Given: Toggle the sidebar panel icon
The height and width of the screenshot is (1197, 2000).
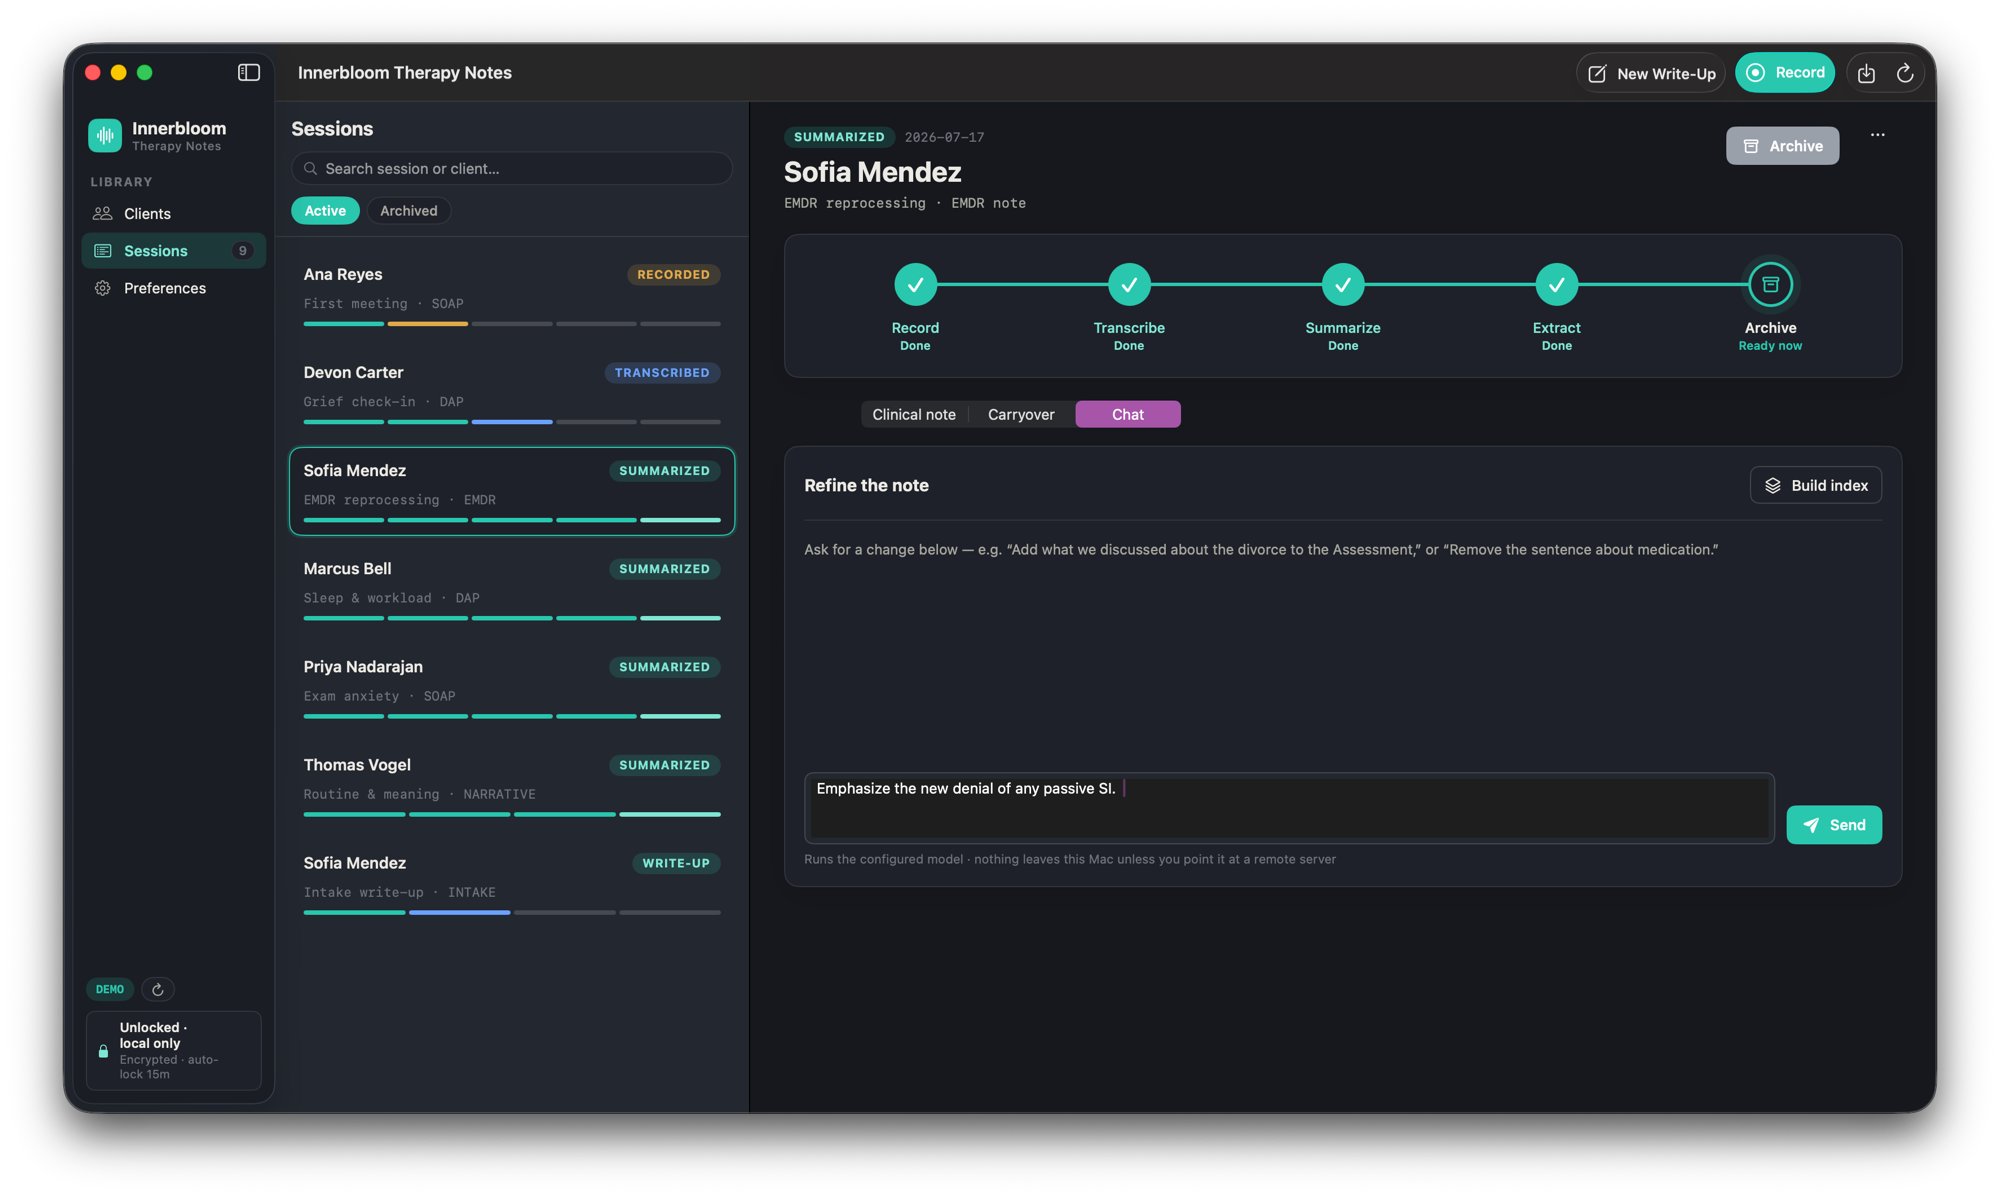Looking at the screenshot, I should coord(249,73).
